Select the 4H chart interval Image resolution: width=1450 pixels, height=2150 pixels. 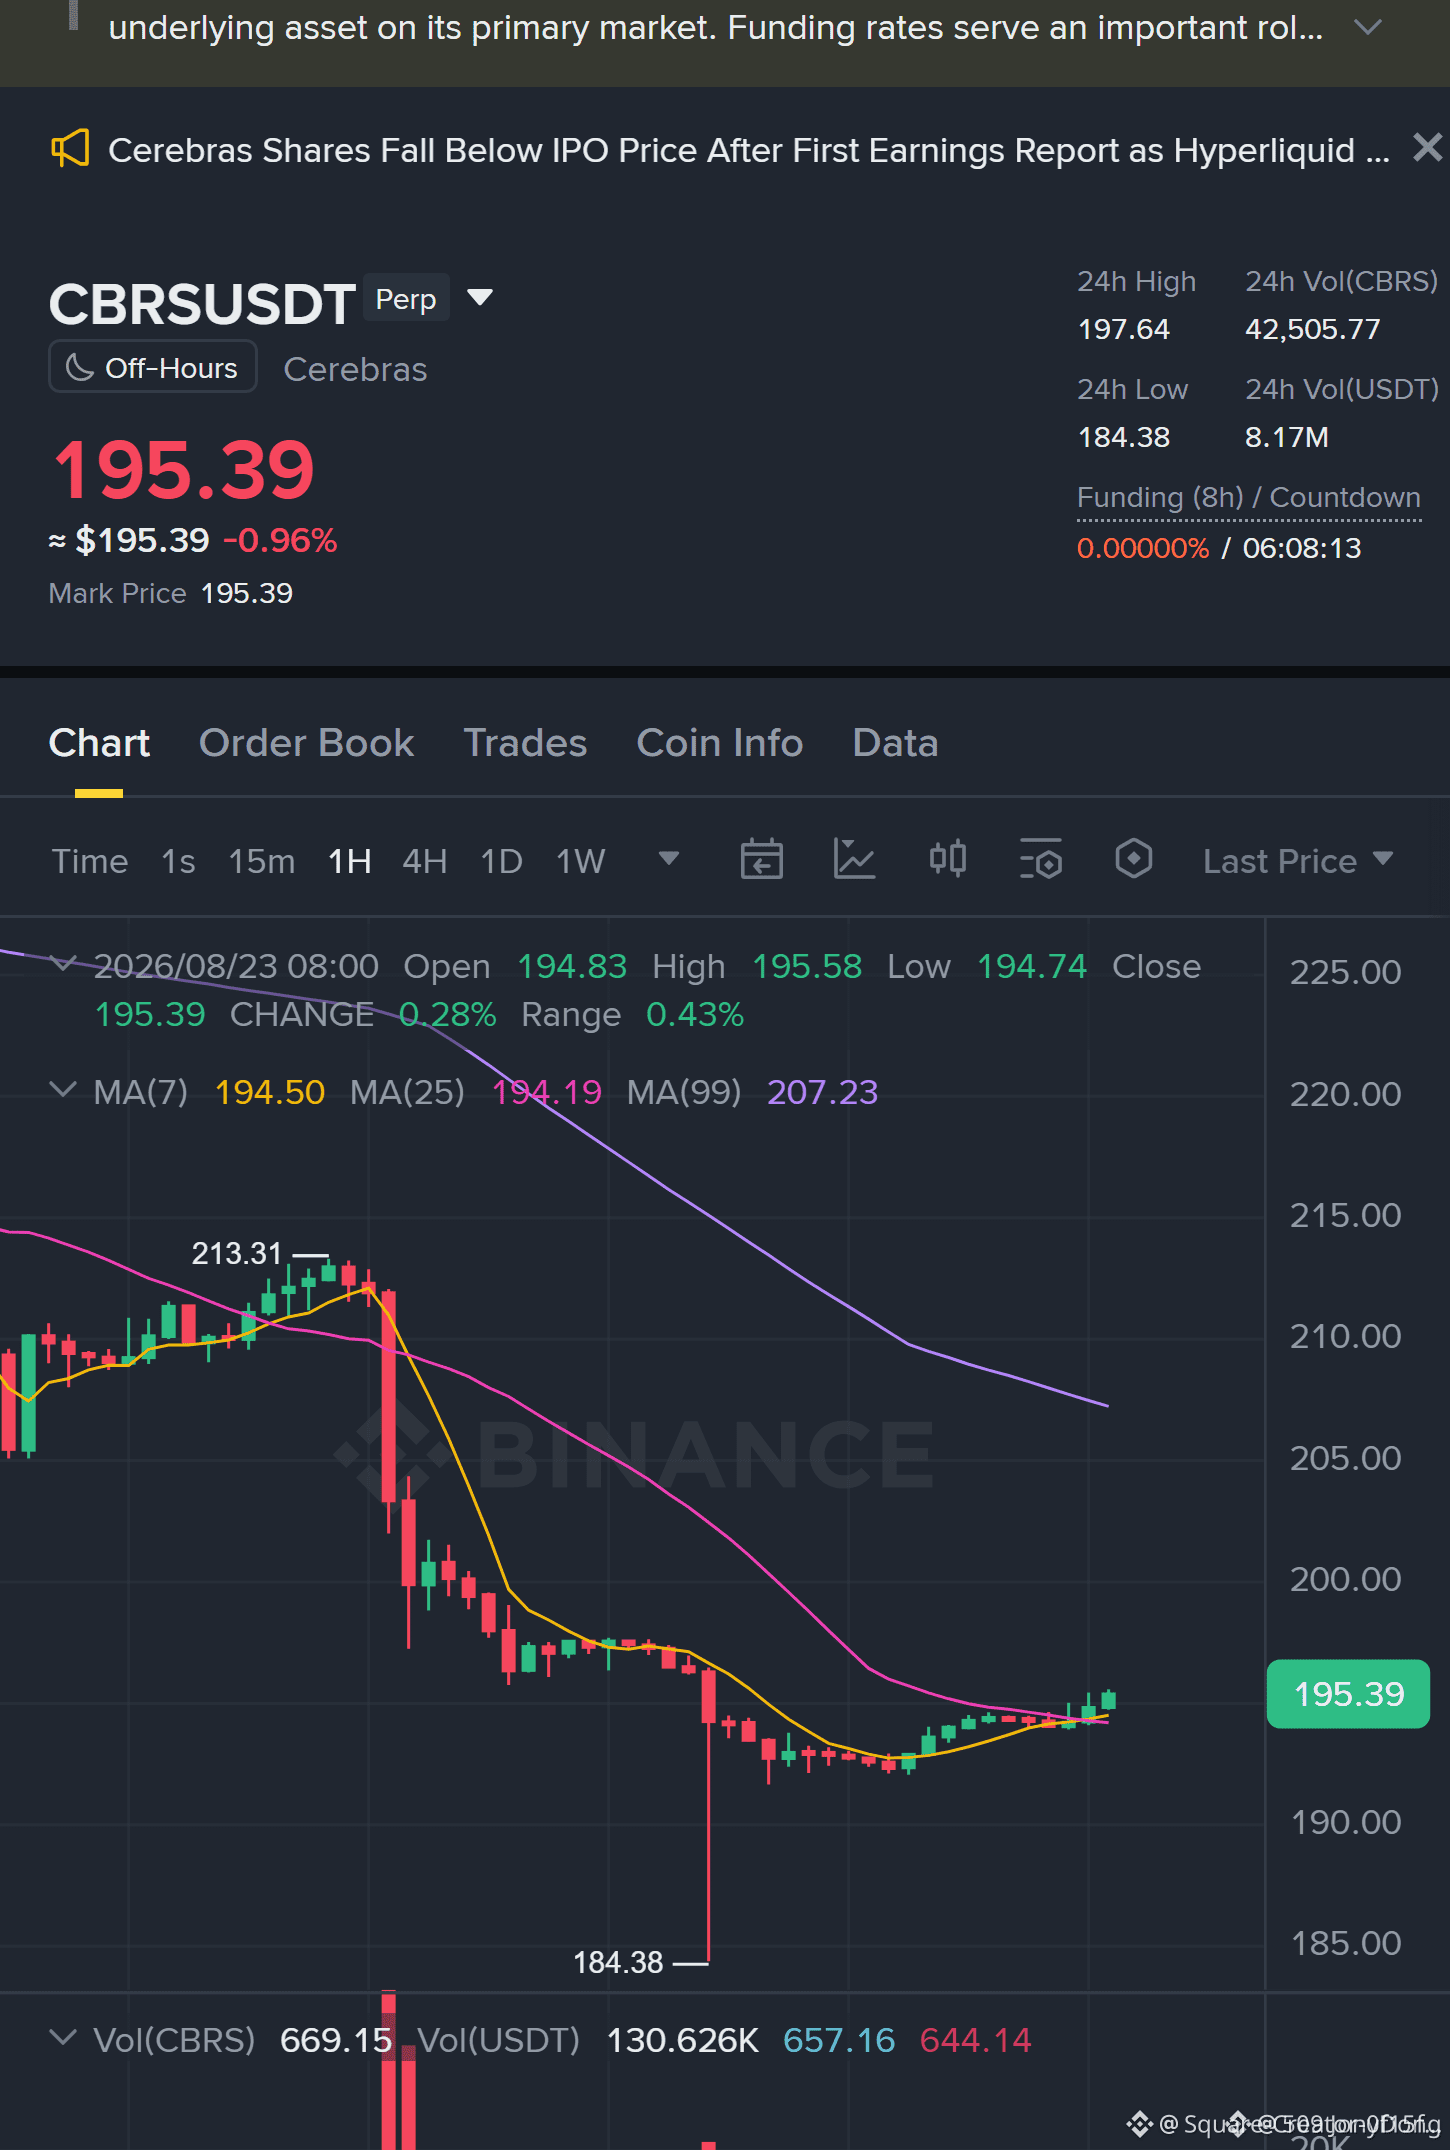424,861
